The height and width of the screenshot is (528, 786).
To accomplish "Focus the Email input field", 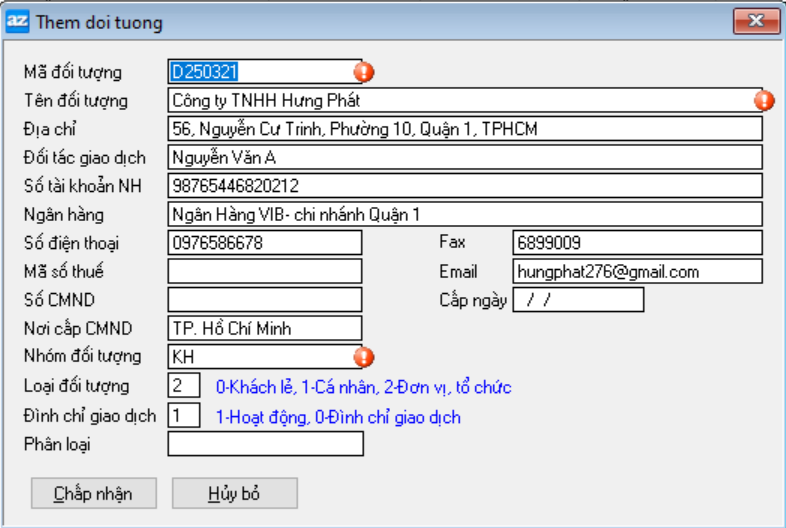I will (x=637, y=272).
